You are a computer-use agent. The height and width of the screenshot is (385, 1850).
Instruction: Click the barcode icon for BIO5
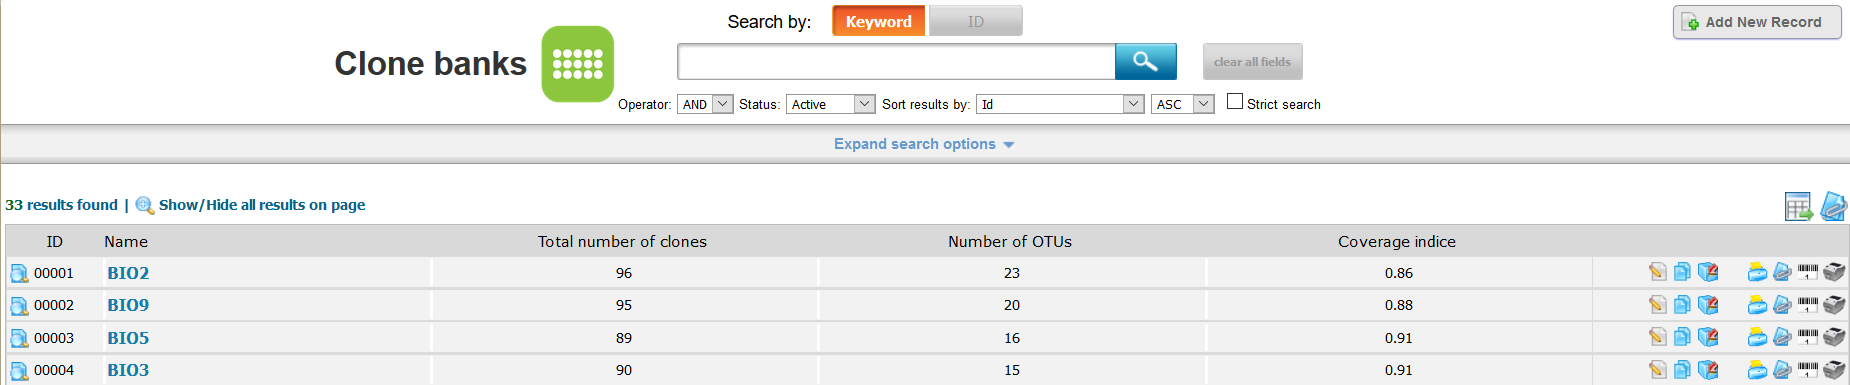click(1807, 337)
